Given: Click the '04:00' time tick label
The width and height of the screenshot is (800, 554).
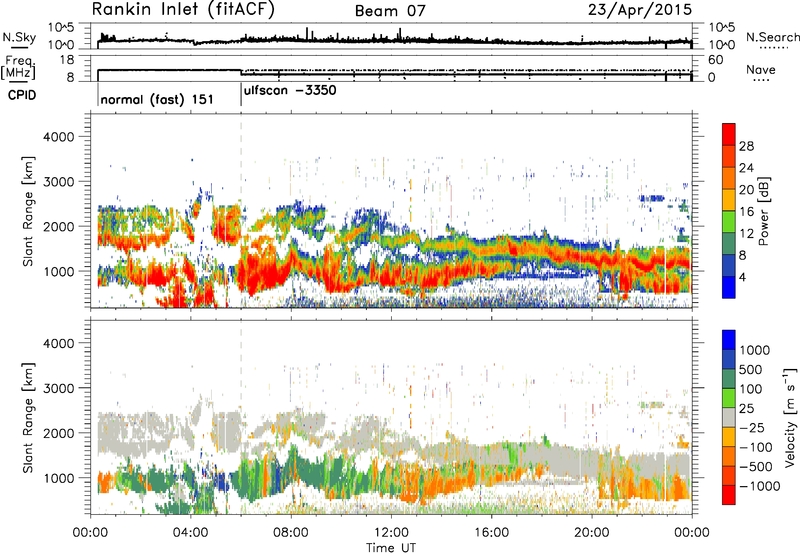Looking at the screenshot, I should [191, 533].
